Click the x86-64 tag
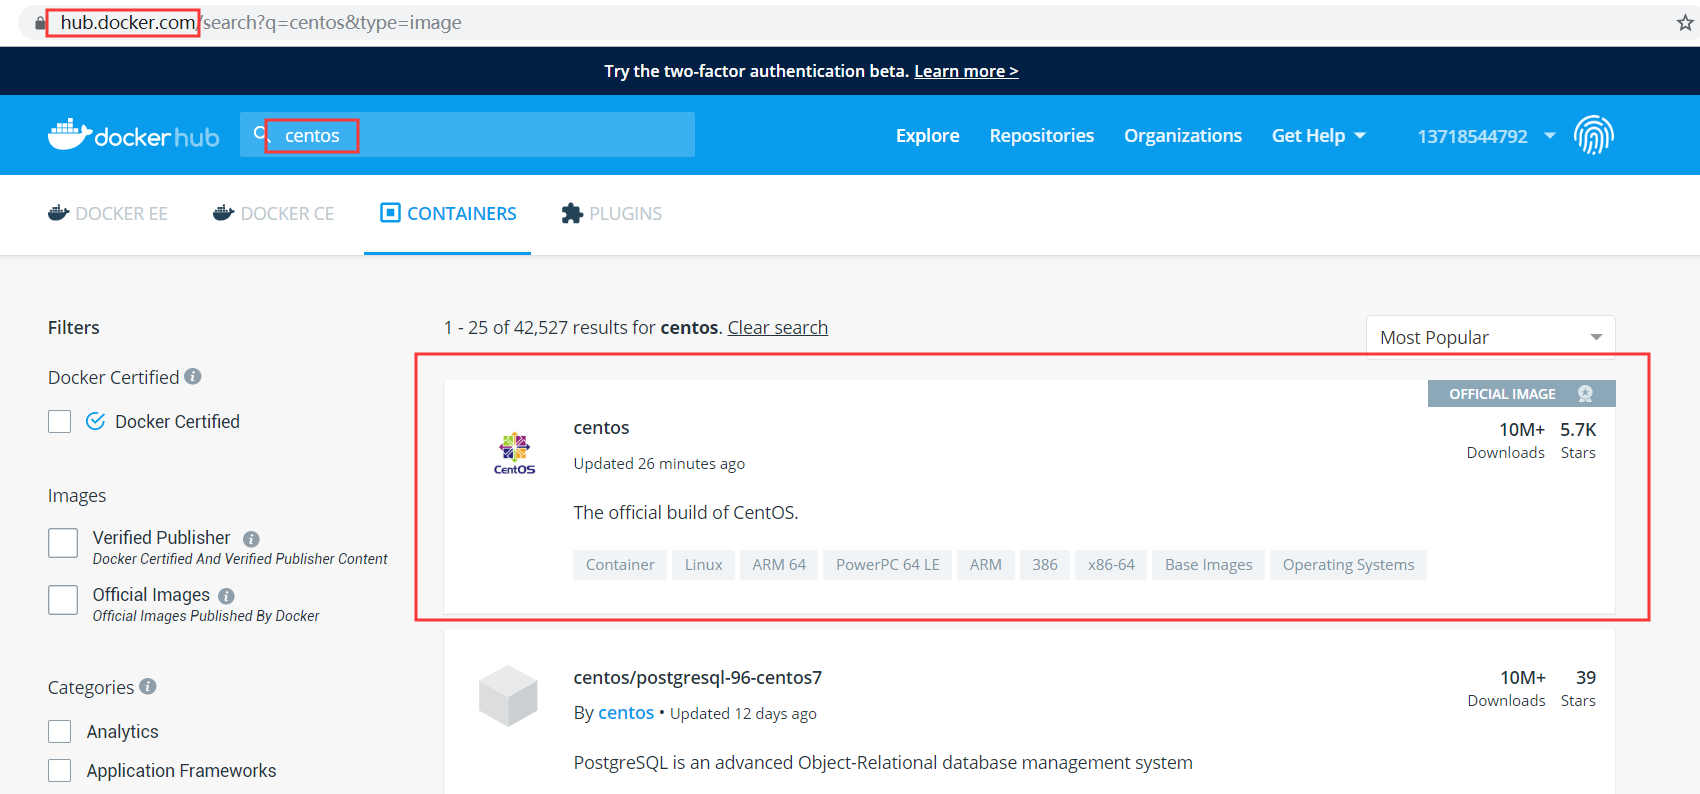The image size is (1700, 794). 1111,565
